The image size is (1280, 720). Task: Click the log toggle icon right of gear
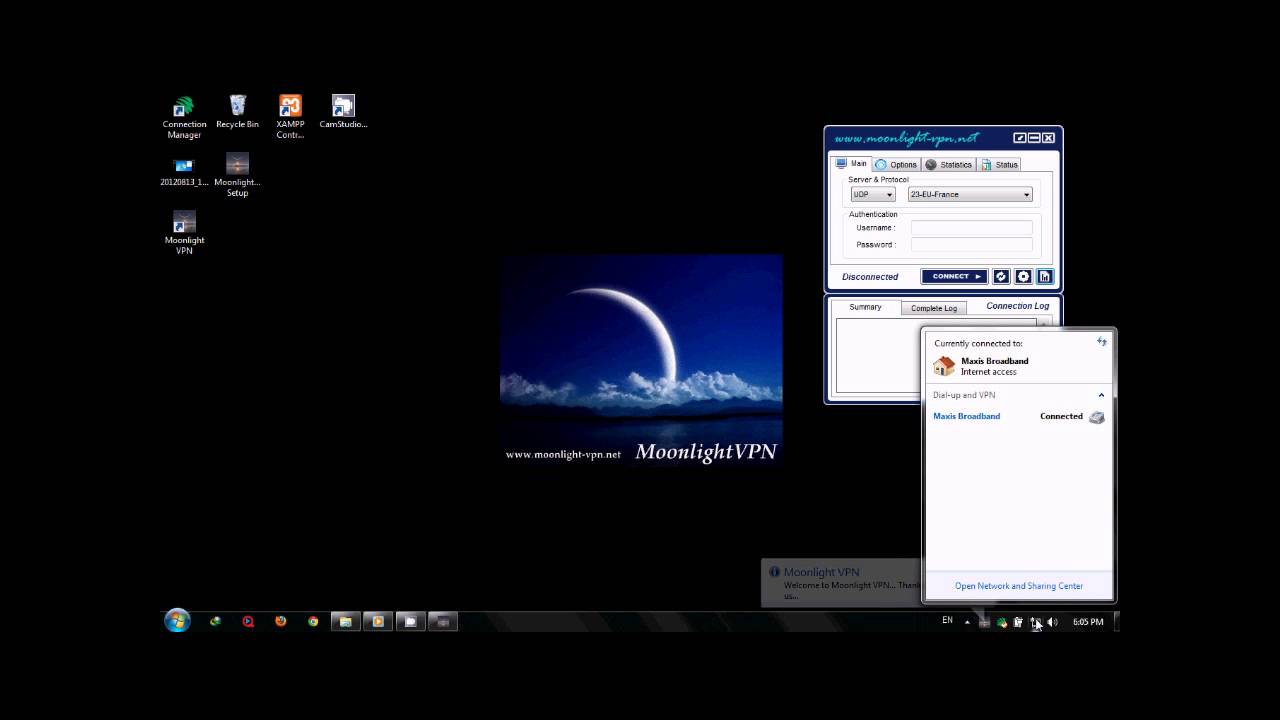coord(1045,277)
